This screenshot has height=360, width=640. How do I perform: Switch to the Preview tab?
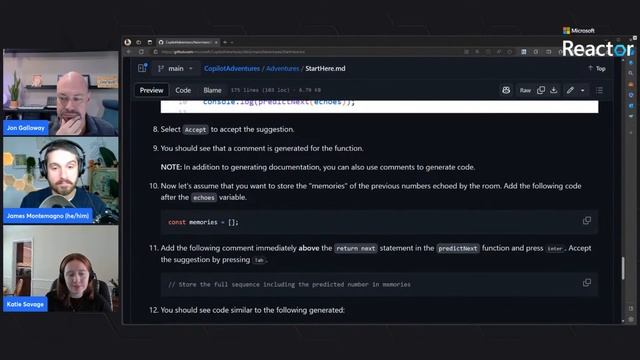pos(151,90)
